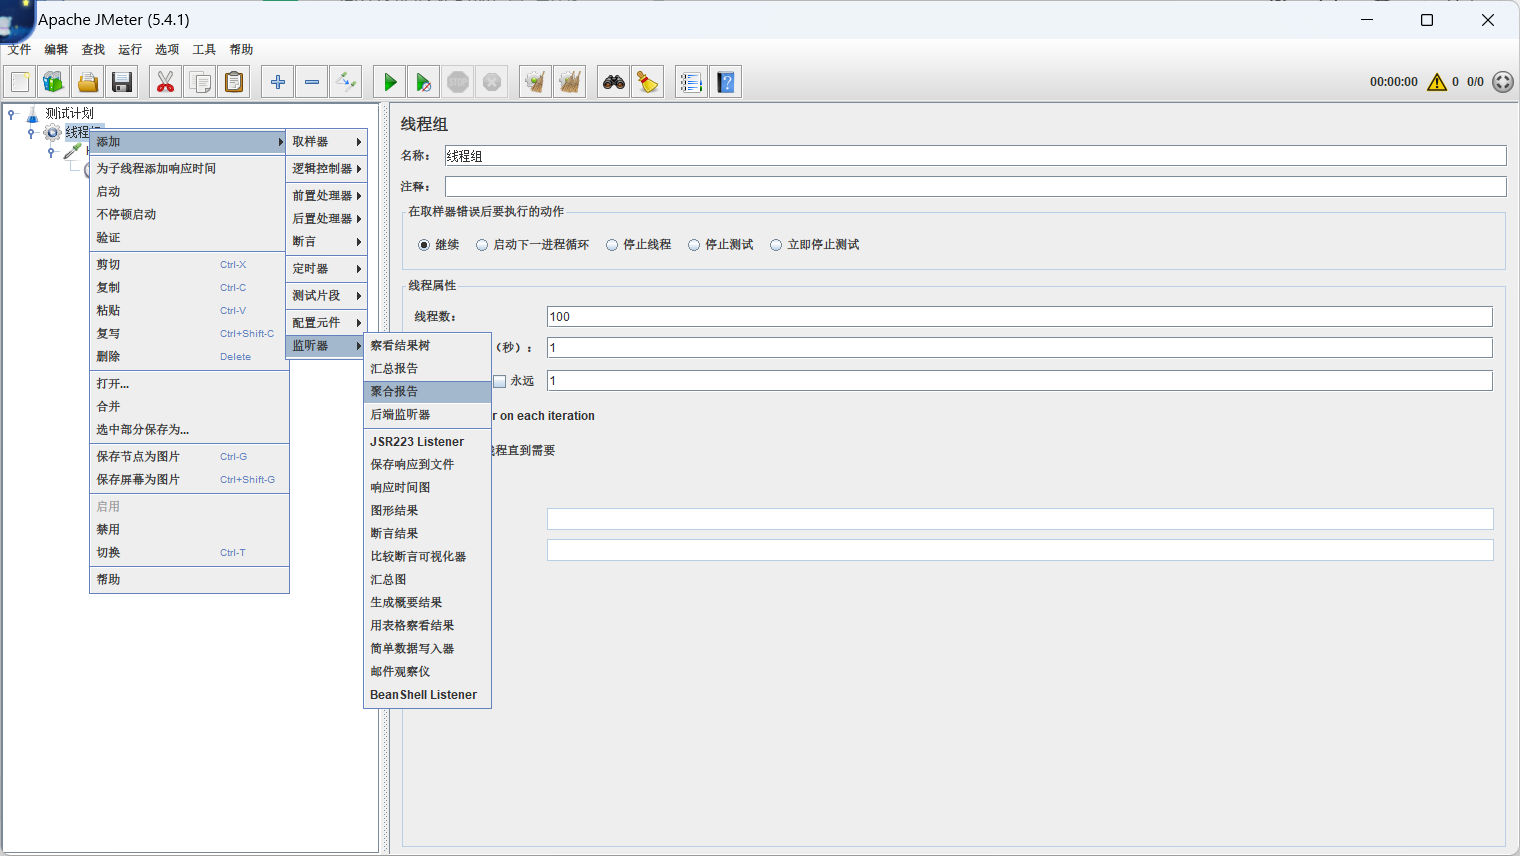Select the 测试计划 tree item
Image resolution: width=1520 pixels, height=856 pixels.
pos(69,114)
